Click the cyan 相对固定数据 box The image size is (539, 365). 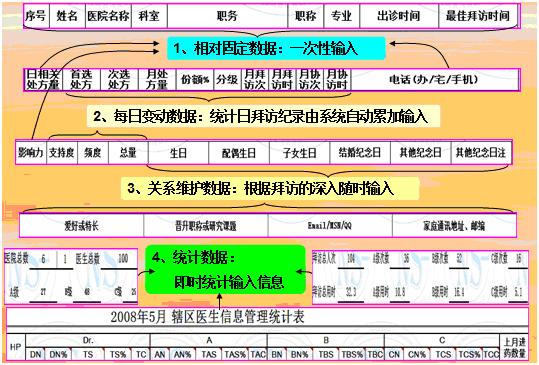click(x=276, y=48)
